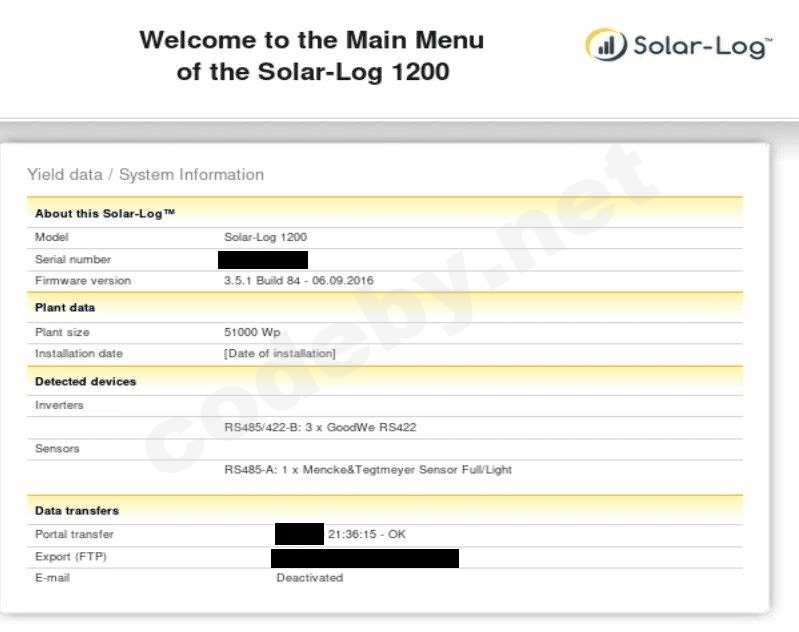799x632 pixels.
Task: Click the 'Inverters' row label
Action: pos(59,405)
